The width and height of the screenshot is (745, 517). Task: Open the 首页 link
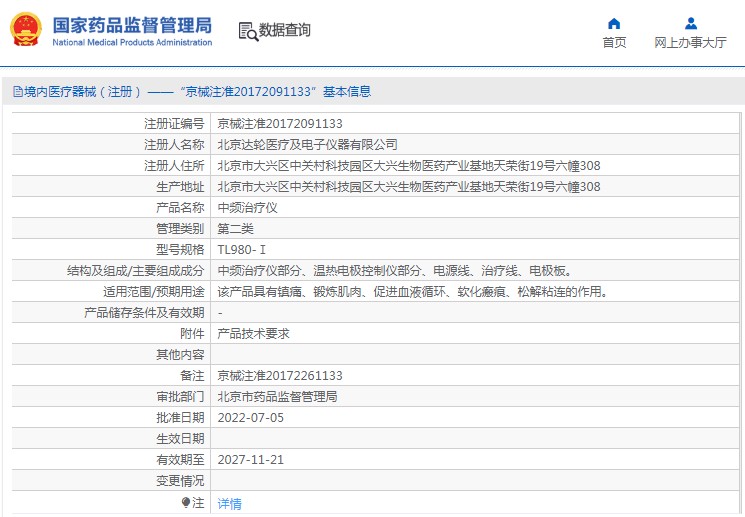(x=614, y=43)
